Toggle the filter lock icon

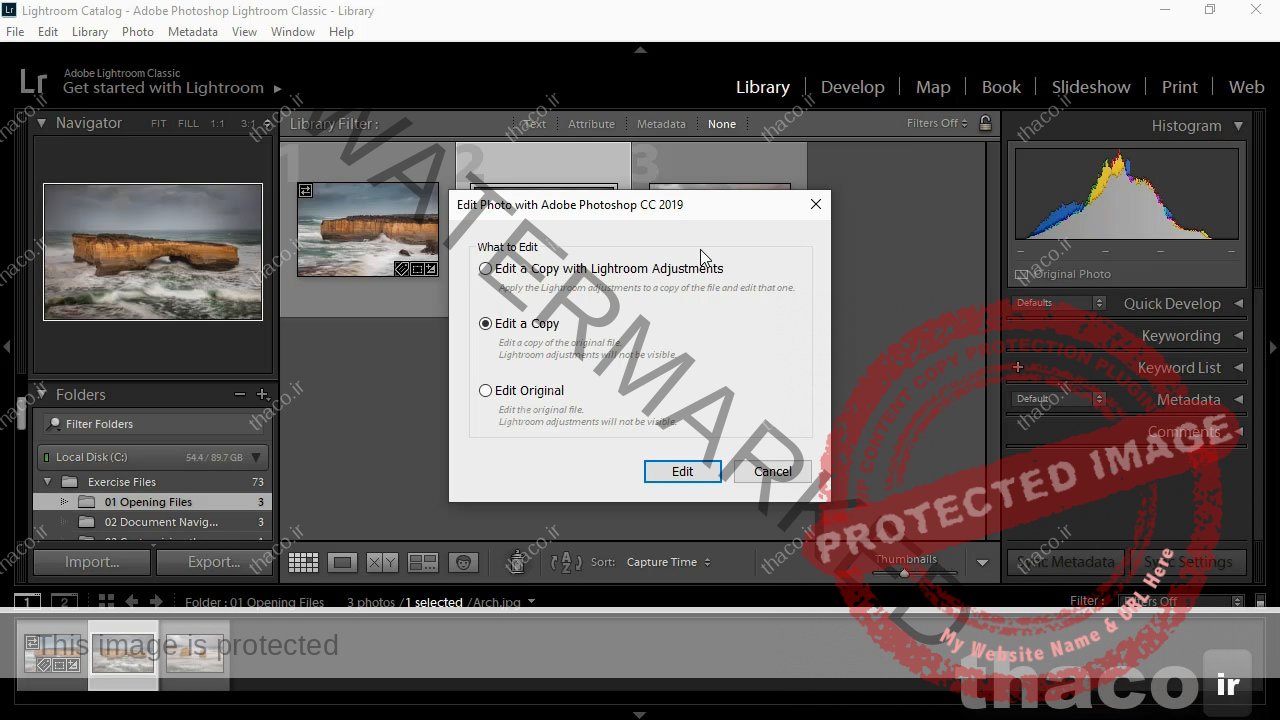pyautogui.click(x=985, y=123)
